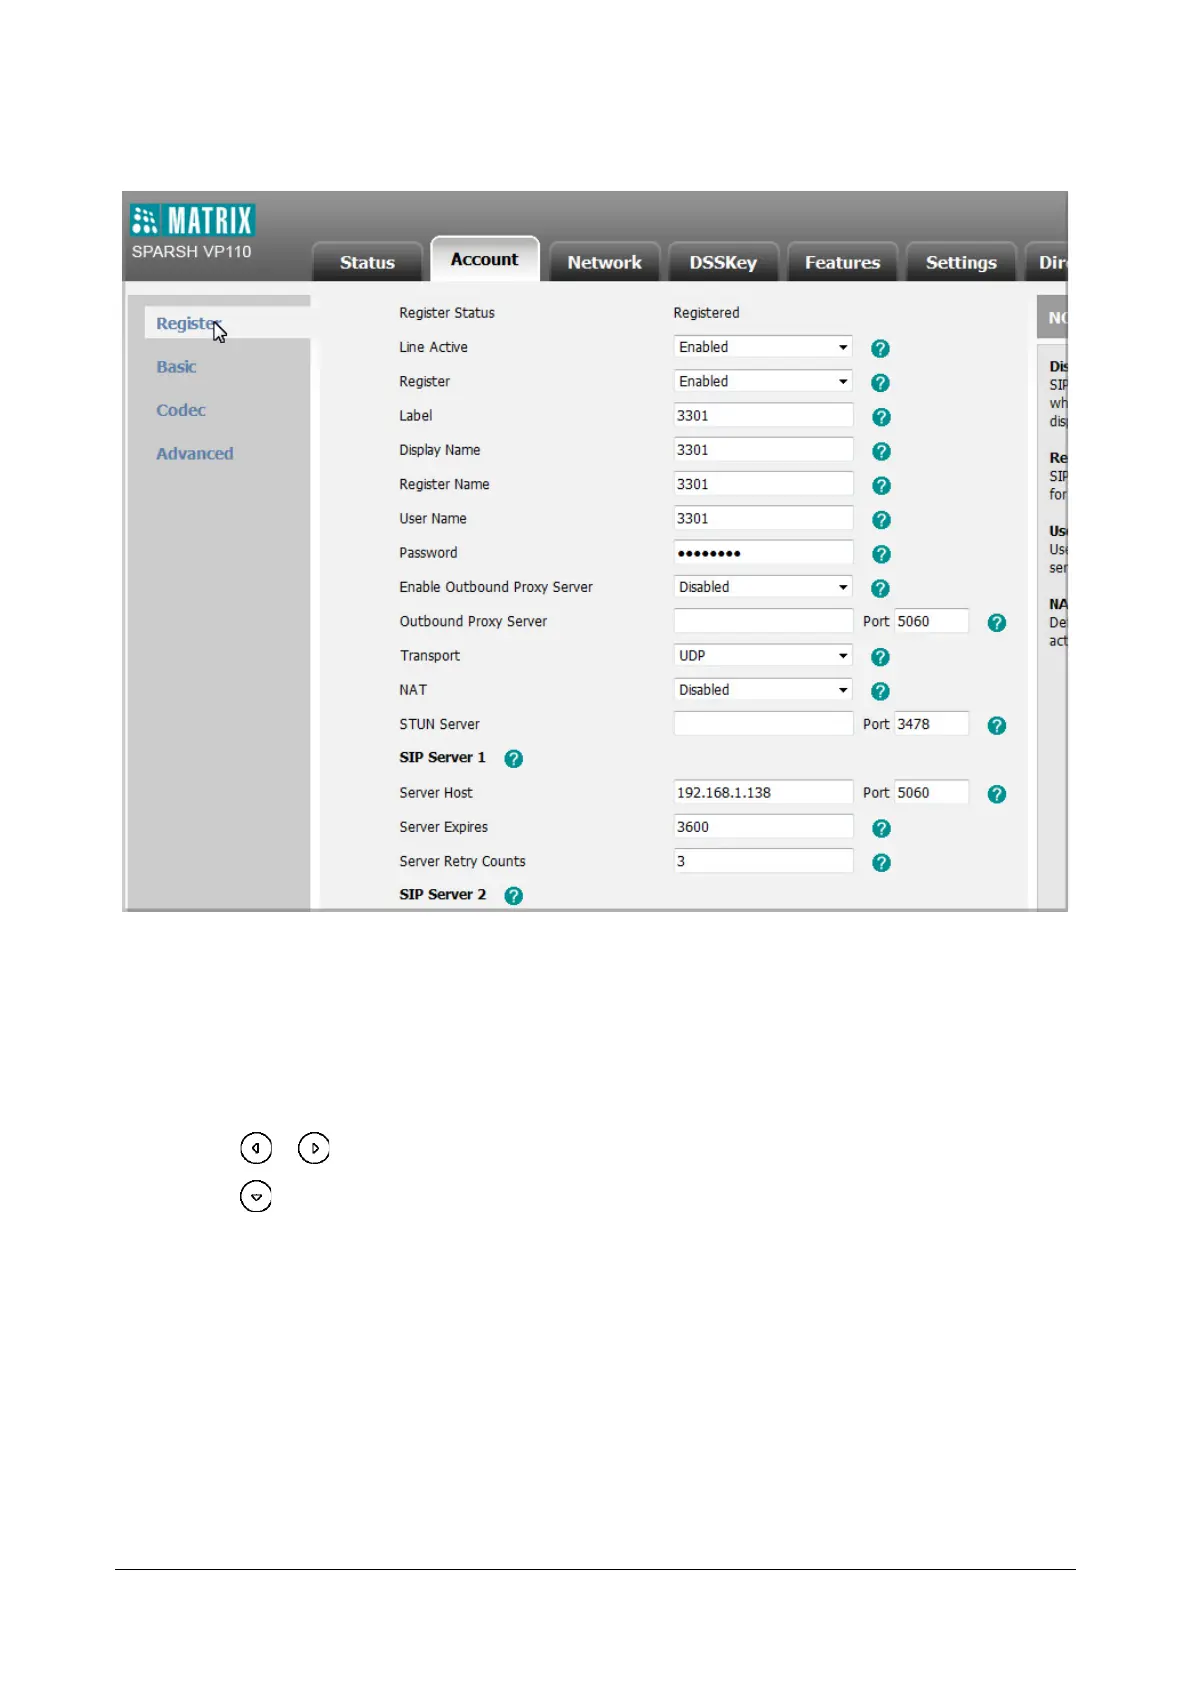Viewport: 1190px width, 1684px height.
Task: Open help icon beside NAT dropdown
Action: point(880,691)
